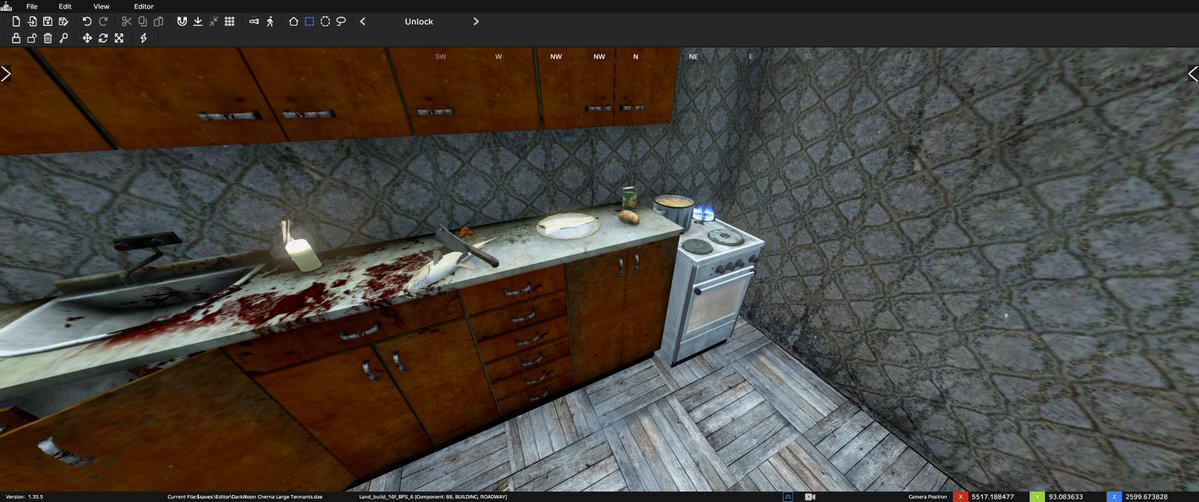Click the camera Y value 93.083633

[x=1068, y=497]
